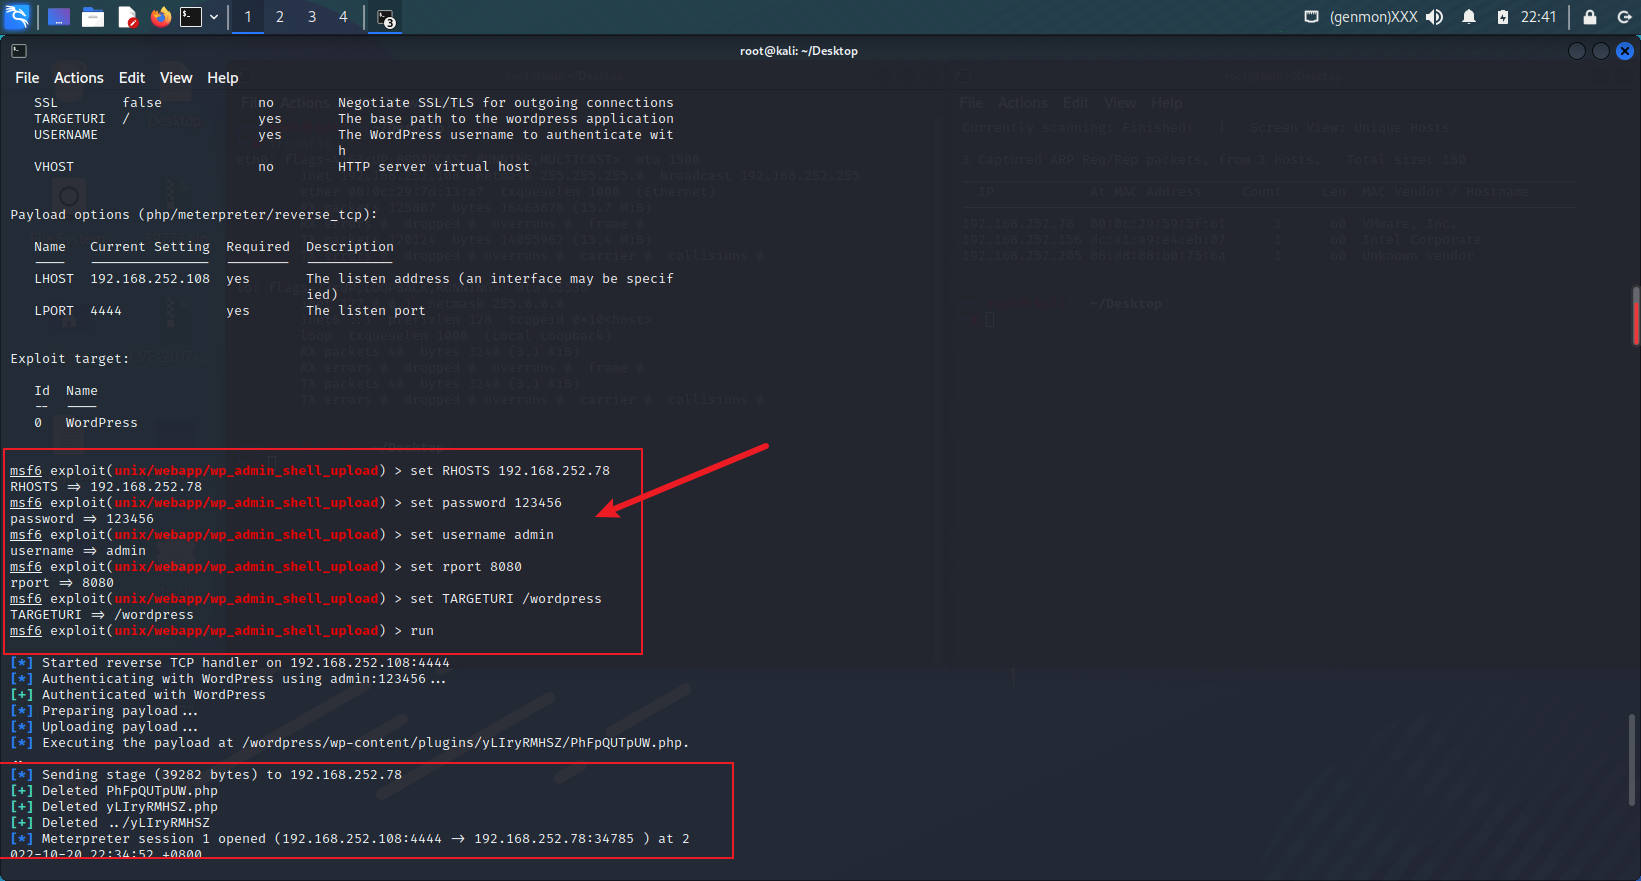Click the 'Meterpreter session 1 opened' line
1641x881 pixels.
[350, 839]
